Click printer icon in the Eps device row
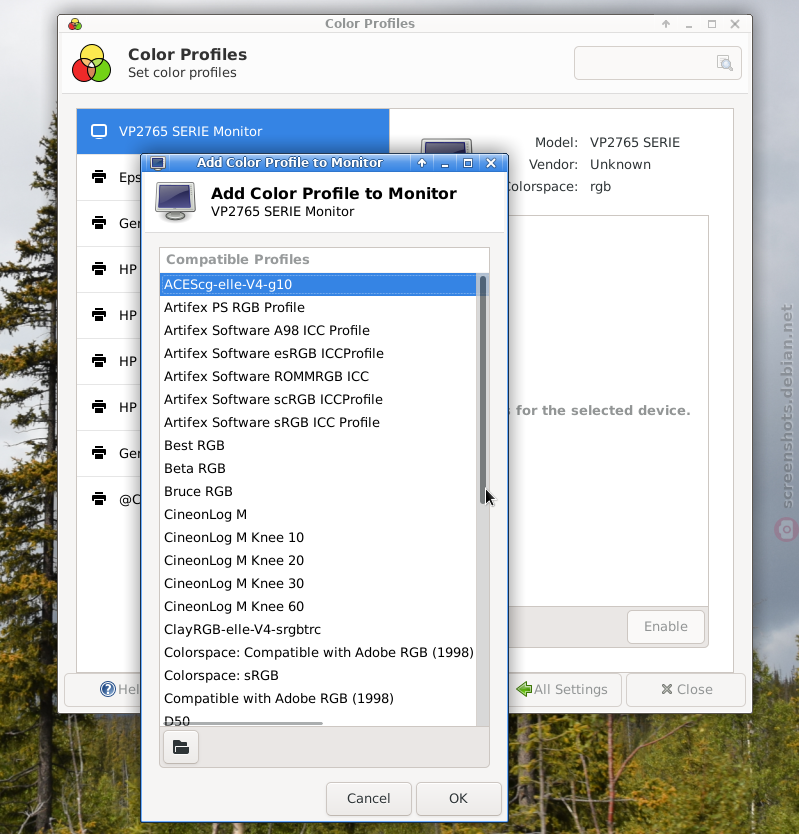This screenshot has height=834, width=799. 99,177
